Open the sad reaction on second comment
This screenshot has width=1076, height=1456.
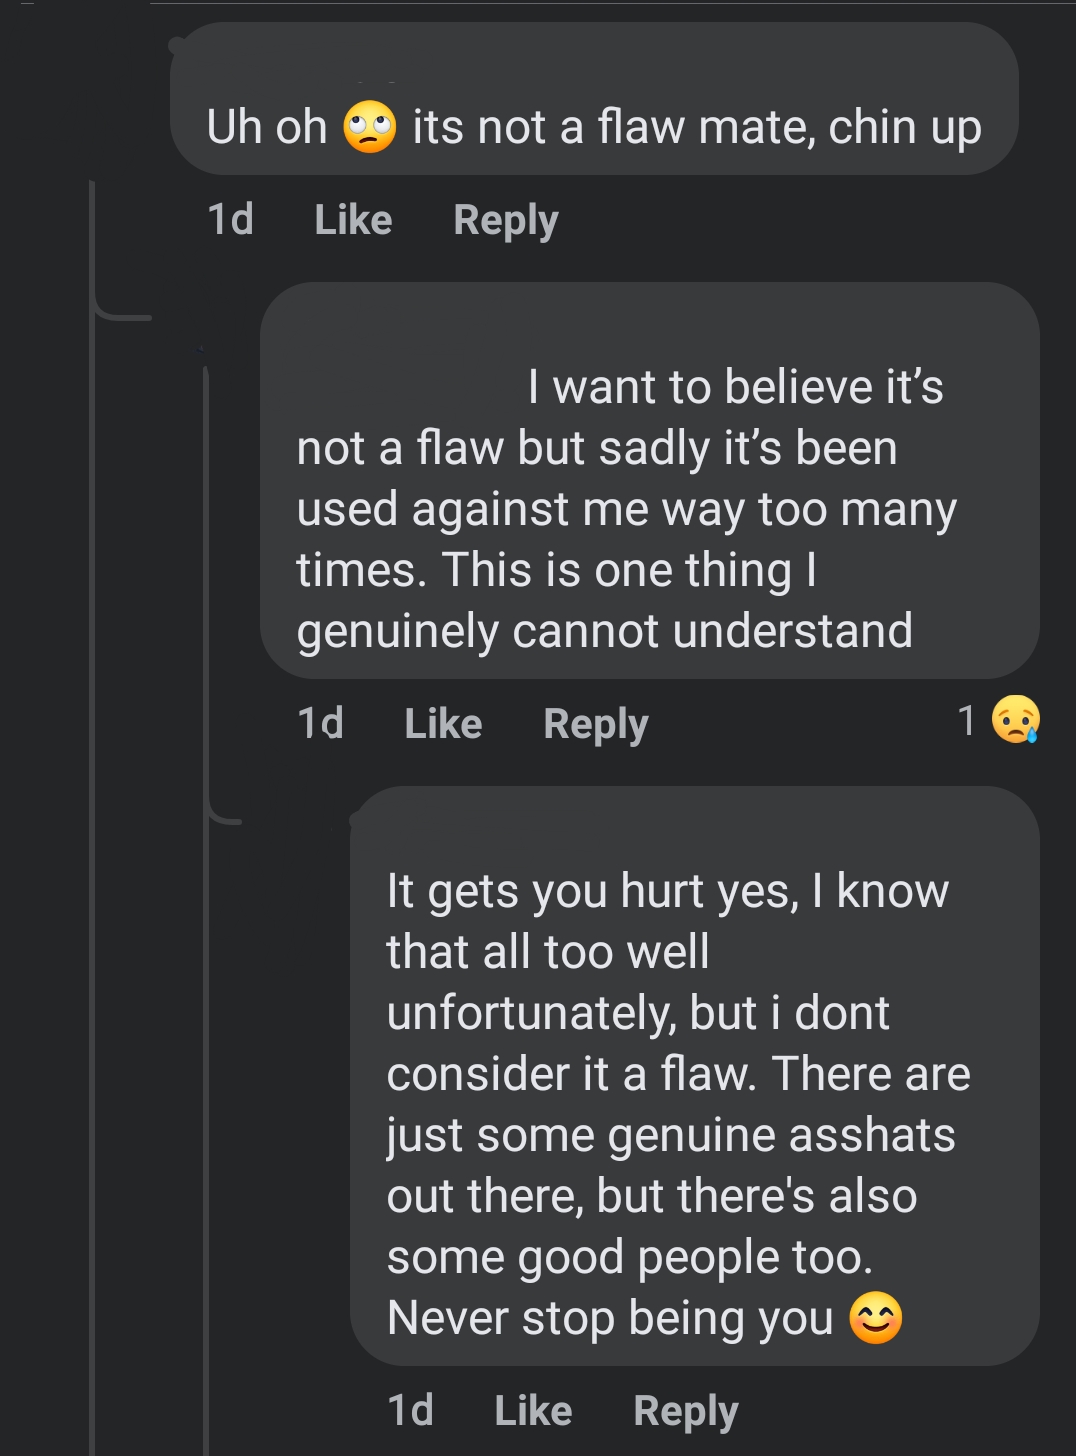(x=1015, y=719)
